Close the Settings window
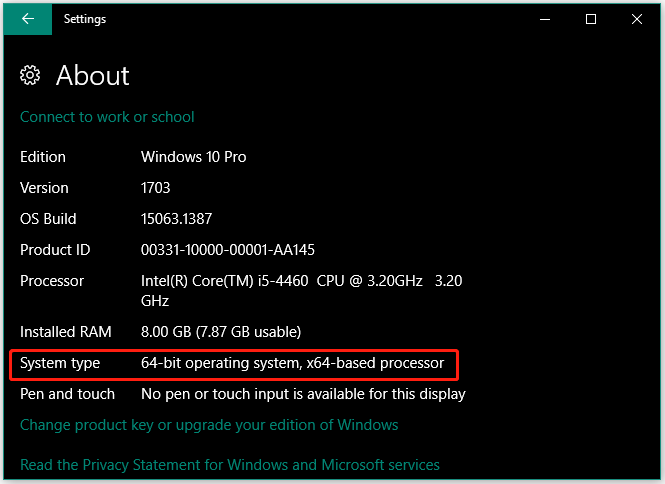 637,19
